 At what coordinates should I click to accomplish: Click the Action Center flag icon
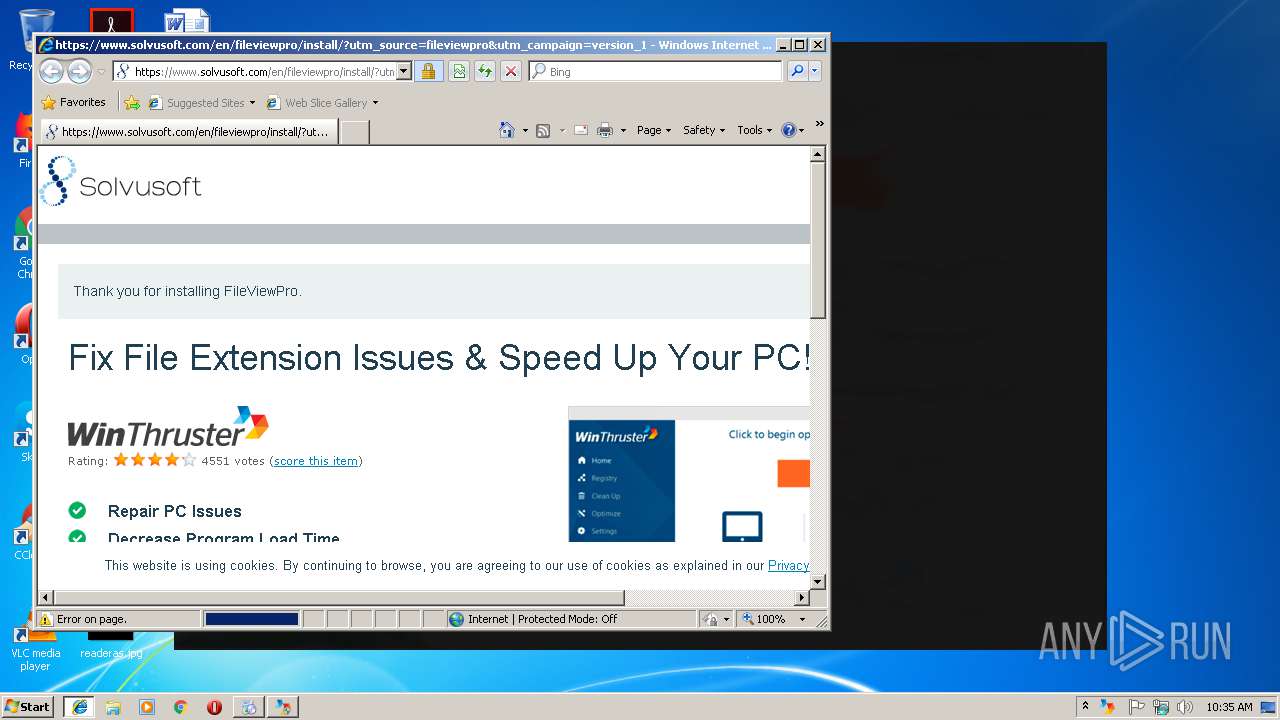click(1136, 706)
